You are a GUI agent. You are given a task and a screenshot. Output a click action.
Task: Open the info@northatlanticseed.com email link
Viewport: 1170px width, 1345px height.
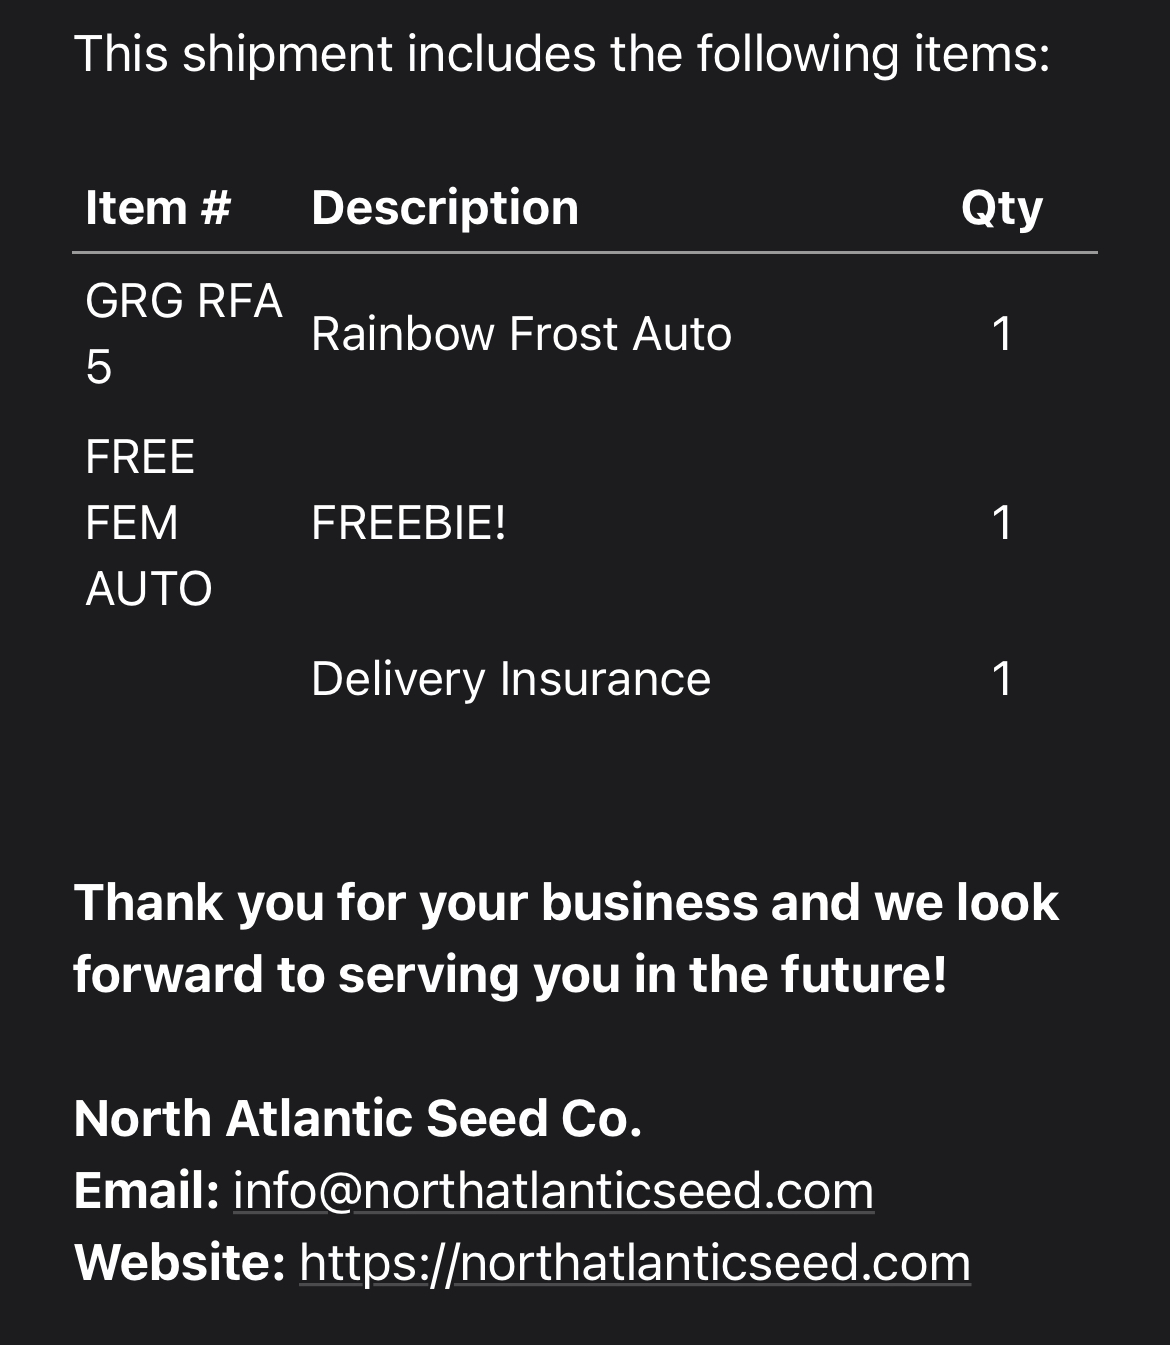553,1191
